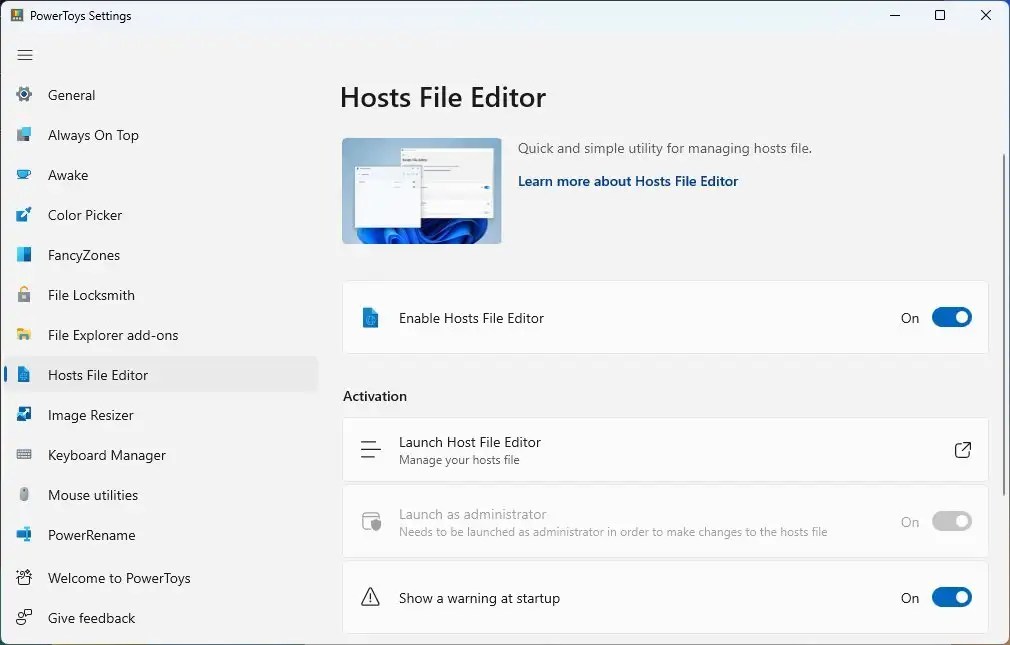Image resolution: width=1010 pixels, height=645 pixels.
Task: Toggle Launch as administrator
Action: pyautogui.click(x=951, y=521)
